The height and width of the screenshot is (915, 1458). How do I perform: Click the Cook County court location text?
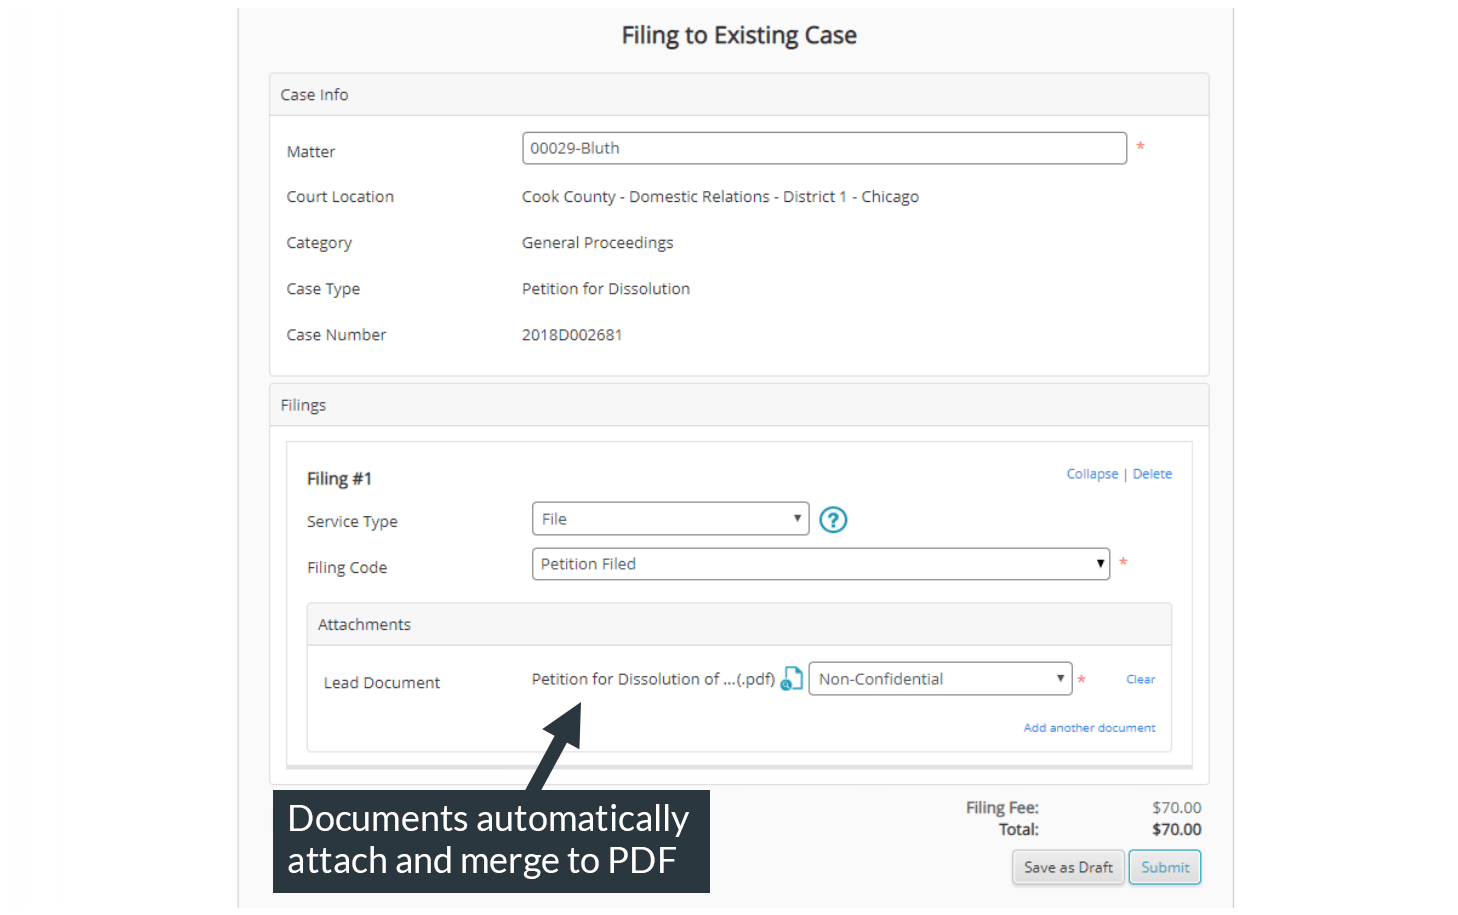tap(719, 197)
